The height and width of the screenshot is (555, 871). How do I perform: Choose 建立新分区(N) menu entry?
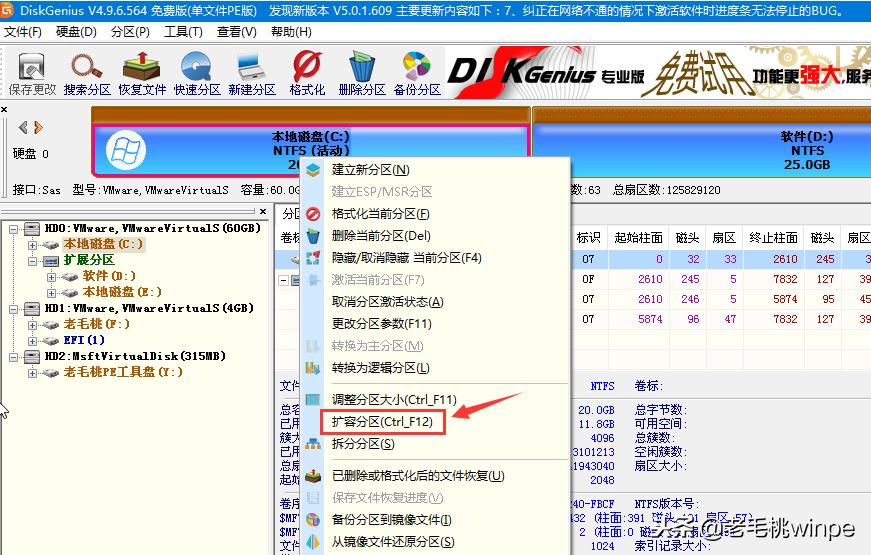point(371,170)
